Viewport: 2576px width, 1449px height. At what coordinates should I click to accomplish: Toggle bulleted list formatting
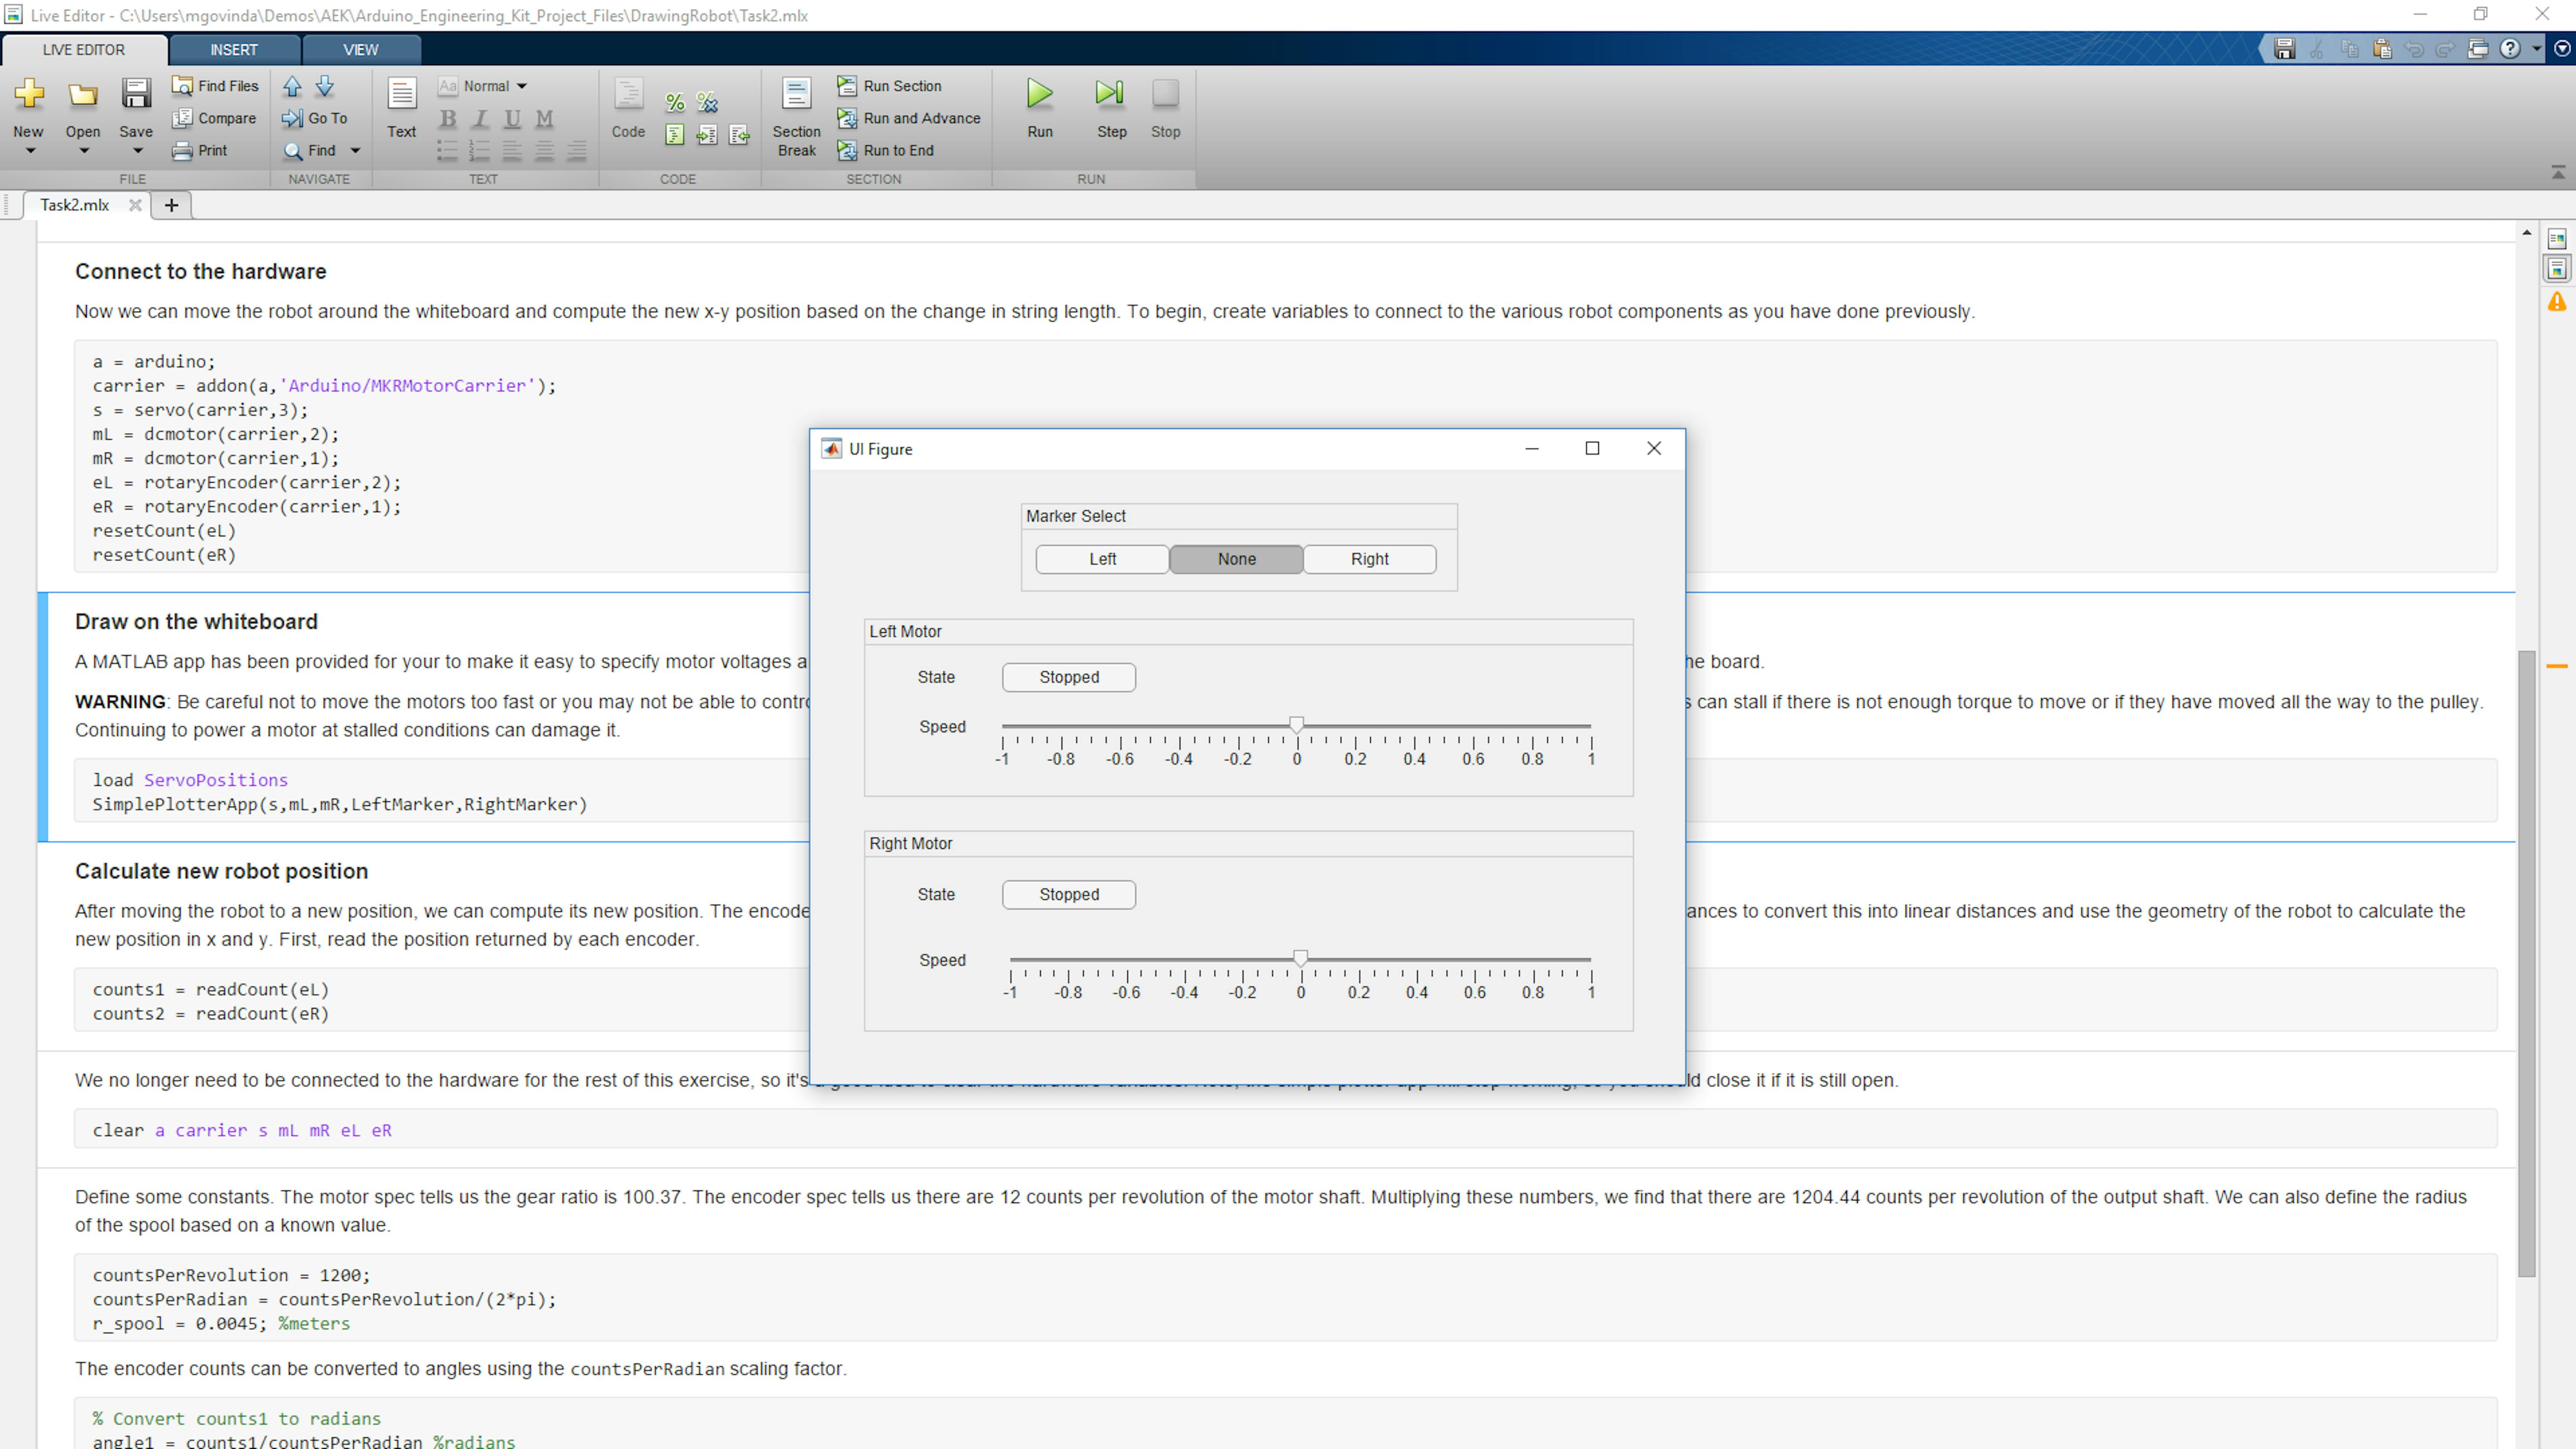click(x=447, y=151)
